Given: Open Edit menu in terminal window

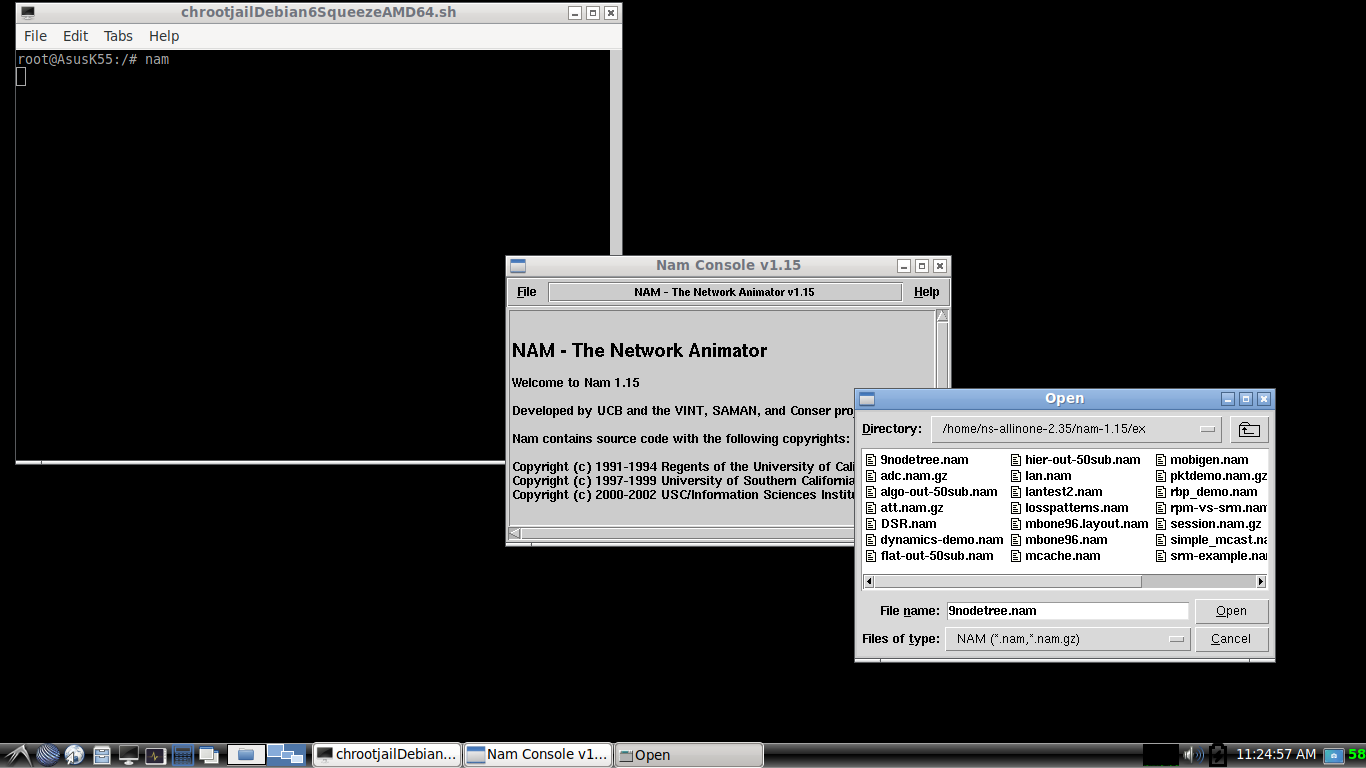Looking at the screenshot, I should click(76, 36).
